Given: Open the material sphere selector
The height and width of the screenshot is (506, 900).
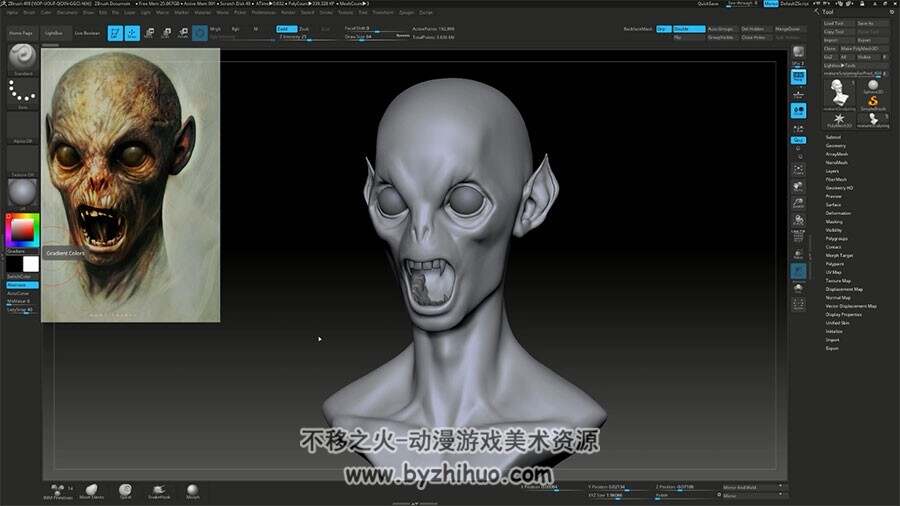Looking at the screenshot, I should 23,192.
